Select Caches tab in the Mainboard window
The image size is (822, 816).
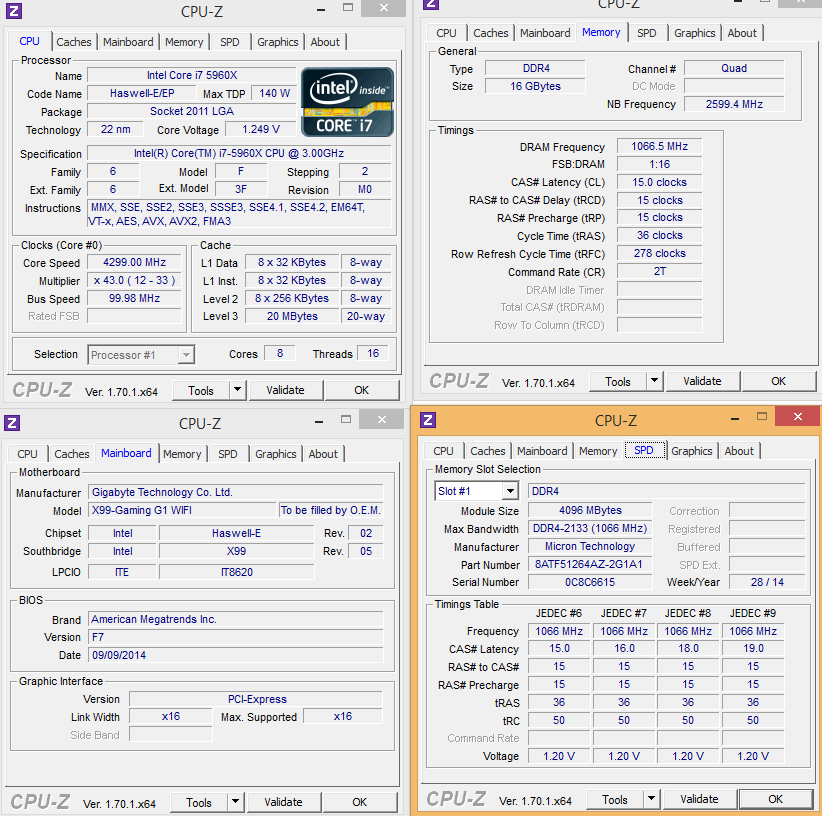tap(72, 454)
